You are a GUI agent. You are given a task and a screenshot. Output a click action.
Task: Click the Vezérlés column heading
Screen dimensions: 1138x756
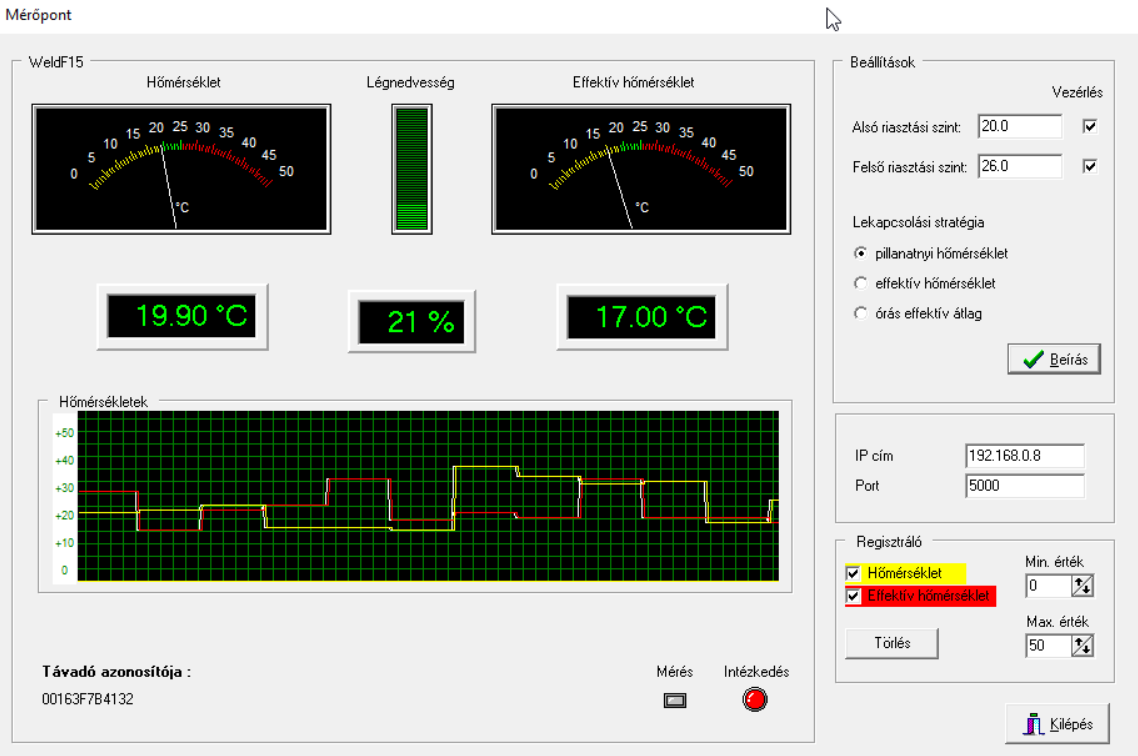tap(1077, 92)
